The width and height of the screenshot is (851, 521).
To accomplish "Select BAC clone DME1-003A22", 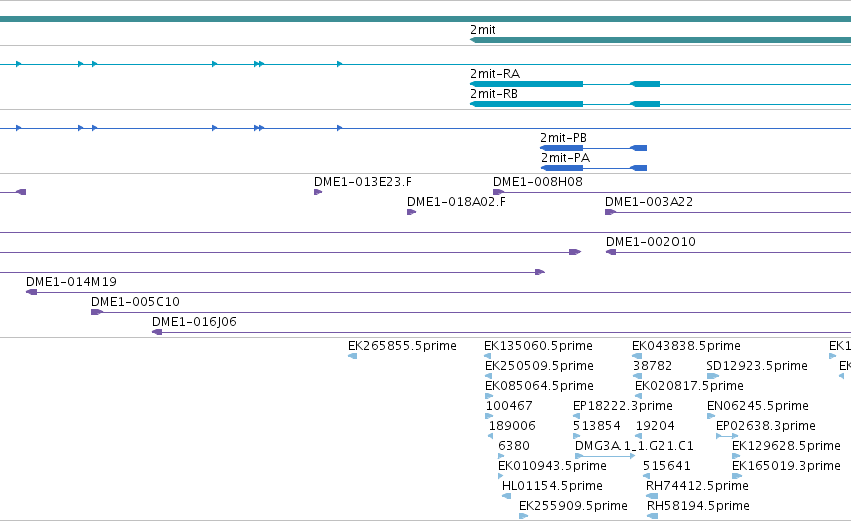I will point(728,212).
